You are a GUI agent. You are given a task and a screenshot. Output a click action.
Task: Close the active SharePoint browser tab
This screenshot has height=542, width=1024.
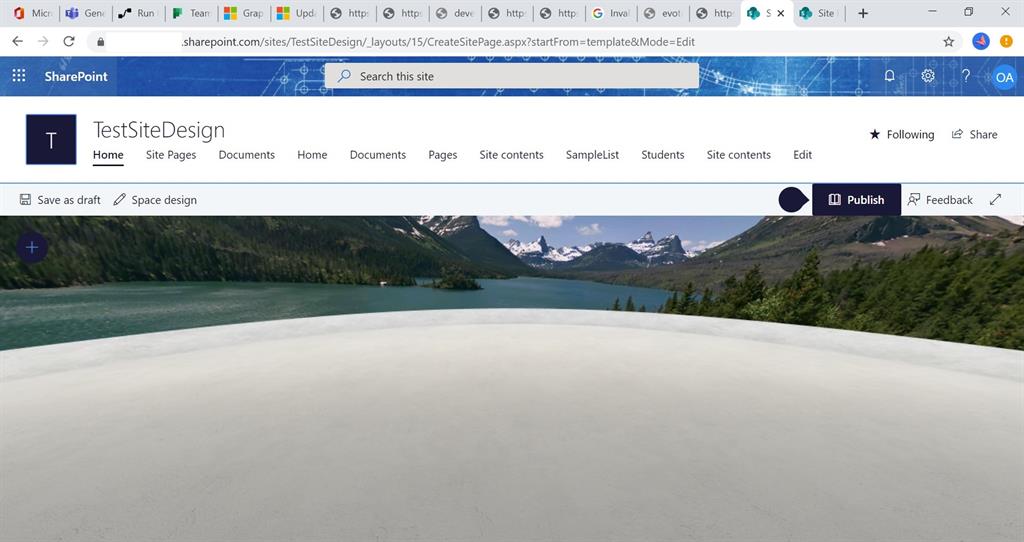[780, 13]
